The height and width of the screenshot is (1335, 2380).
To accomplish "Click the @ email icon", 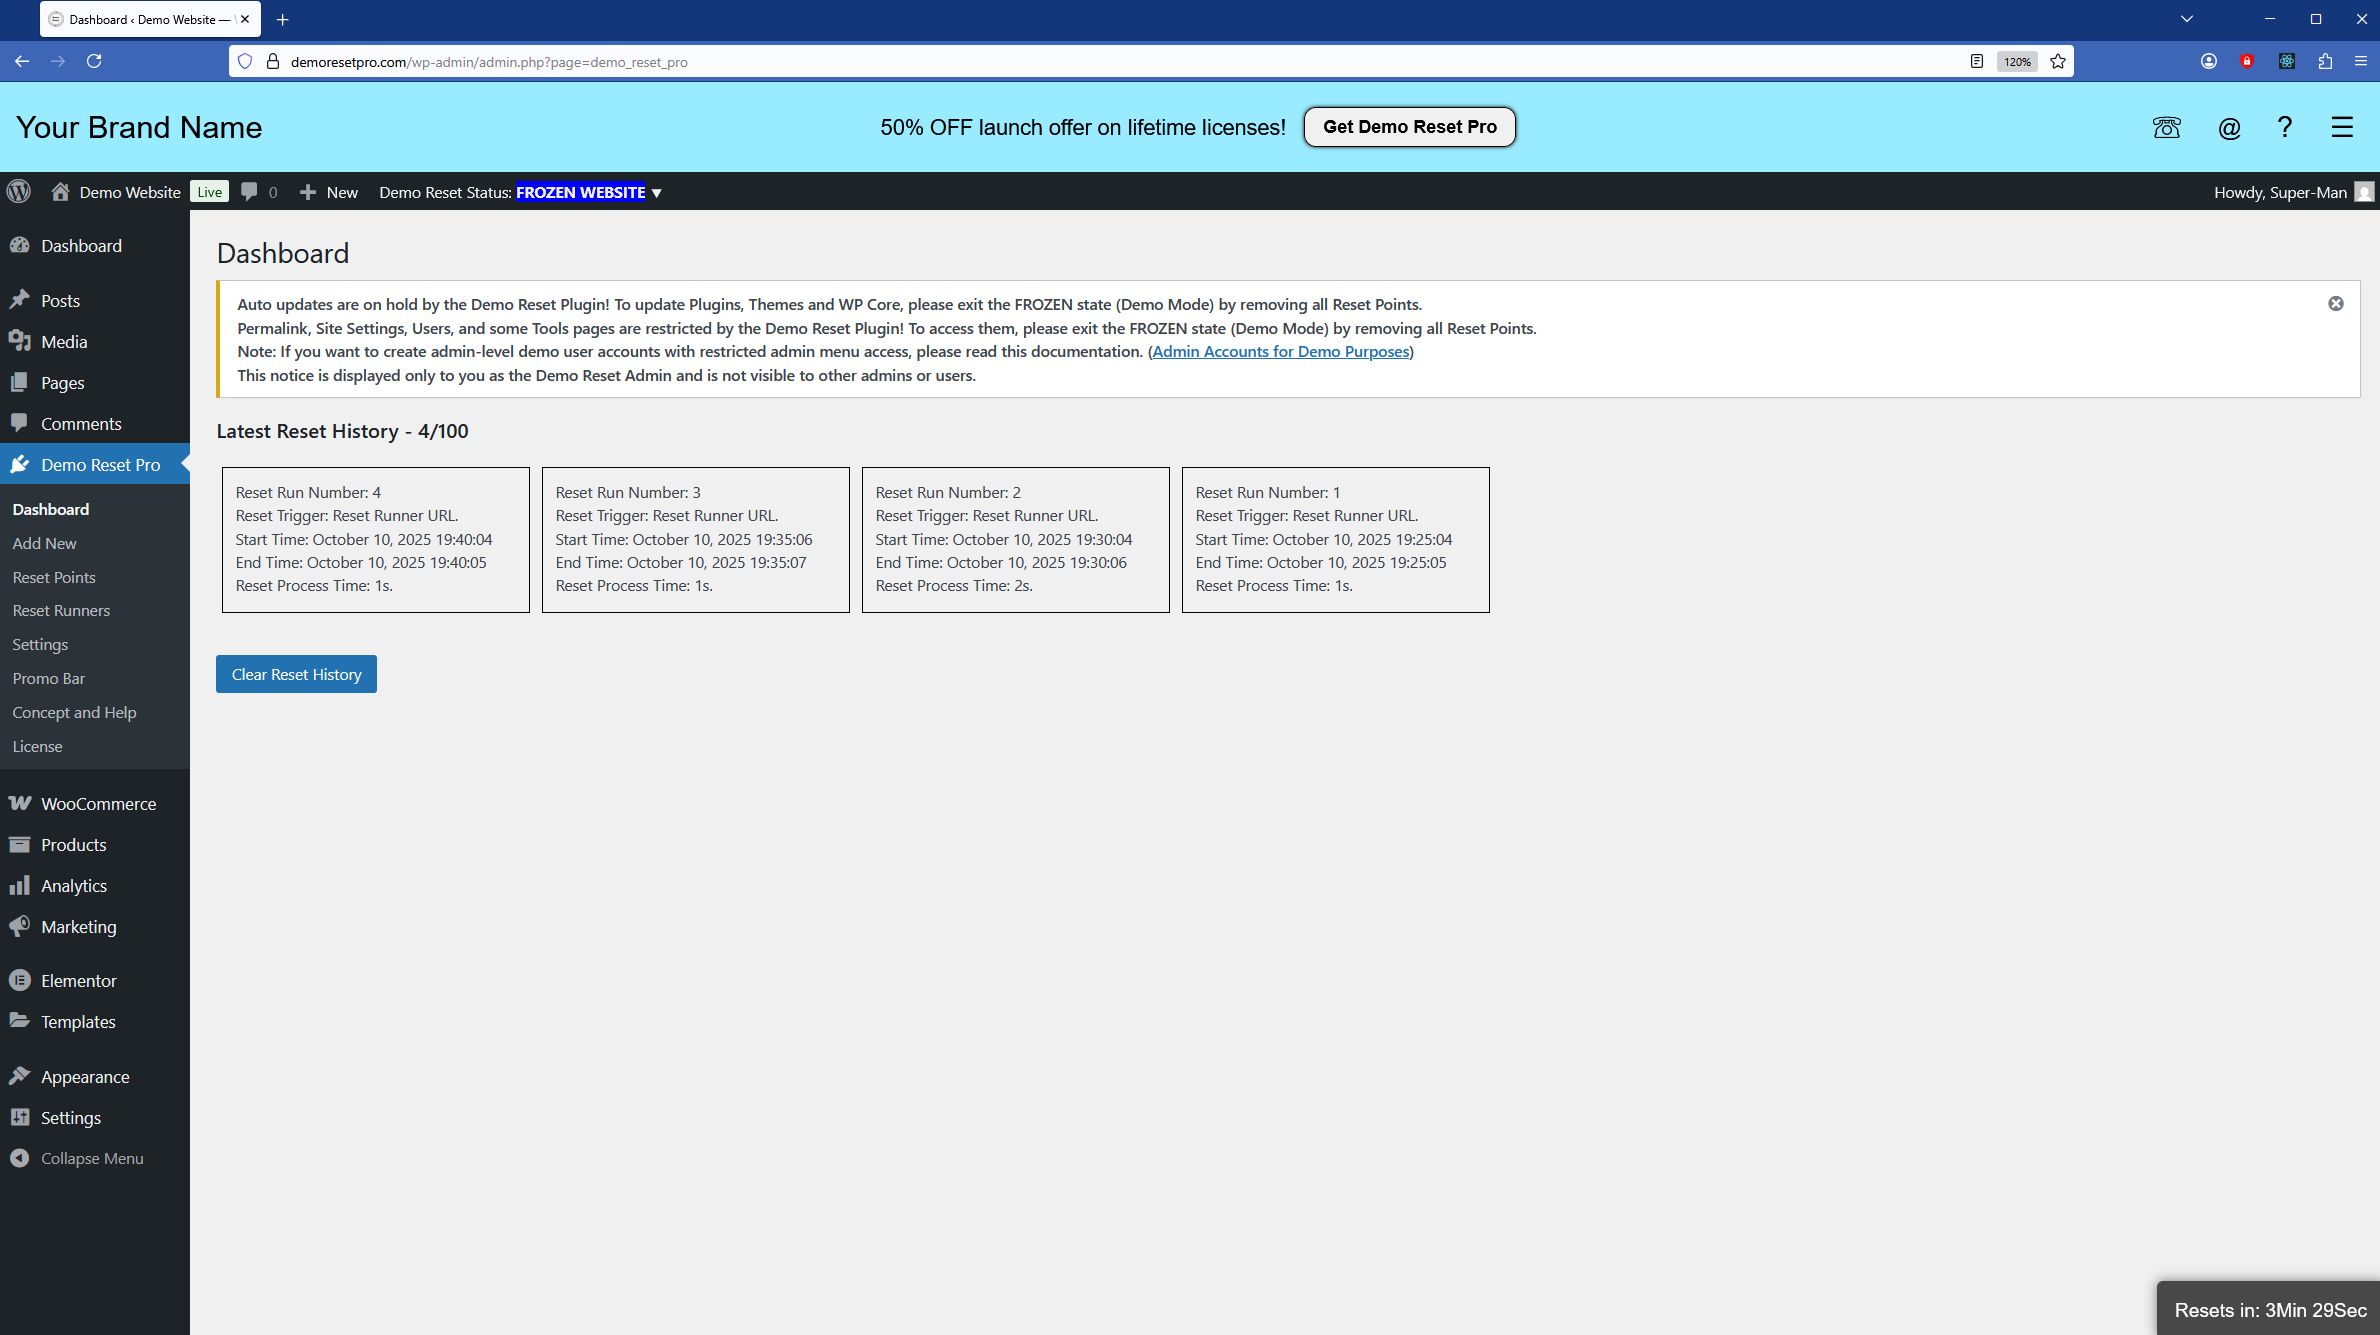I will pos(2229,127).
